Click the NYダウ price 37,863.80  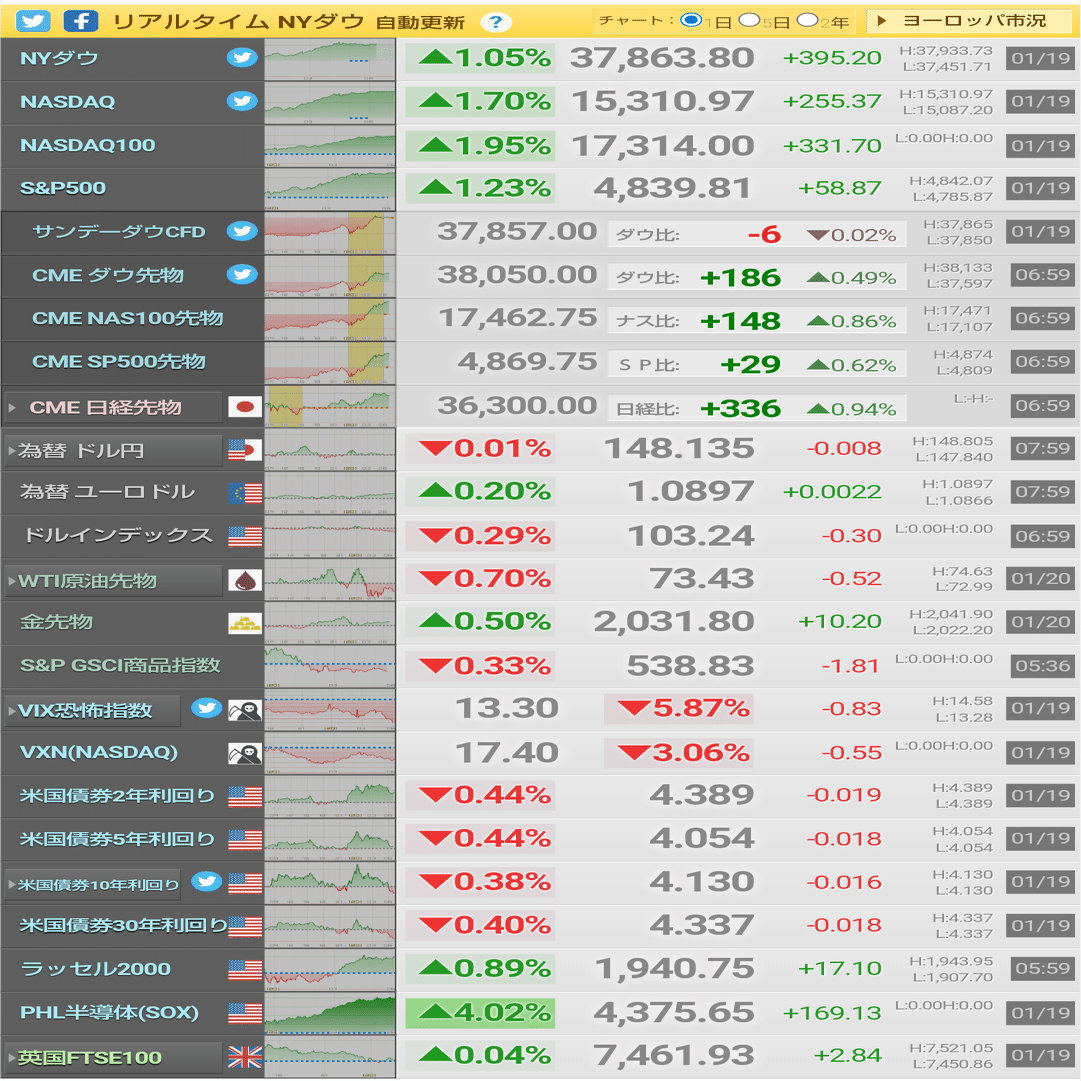coord(662,58)
